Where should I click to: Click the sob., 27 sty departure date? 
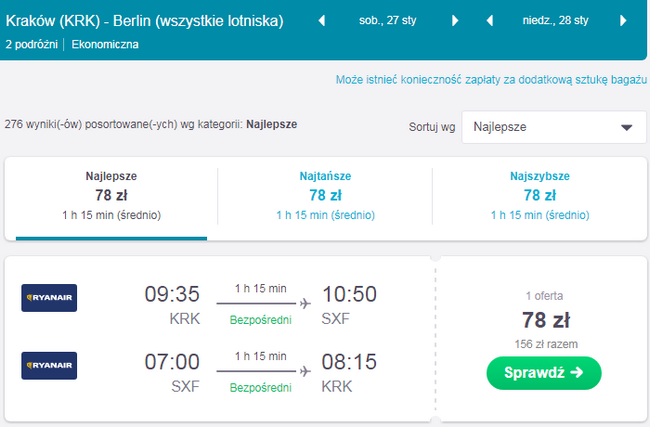pos(388,20)
